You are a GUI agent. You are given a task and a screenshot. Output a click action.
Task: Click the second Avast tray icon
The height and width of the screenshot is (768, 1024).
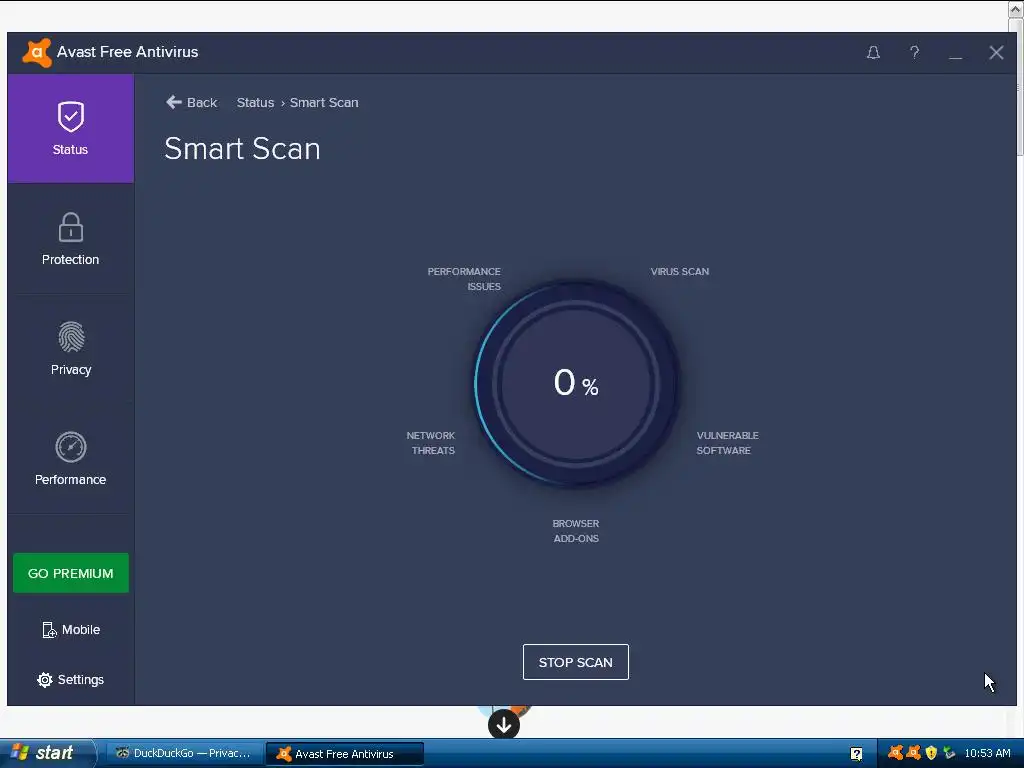point(913,753)
